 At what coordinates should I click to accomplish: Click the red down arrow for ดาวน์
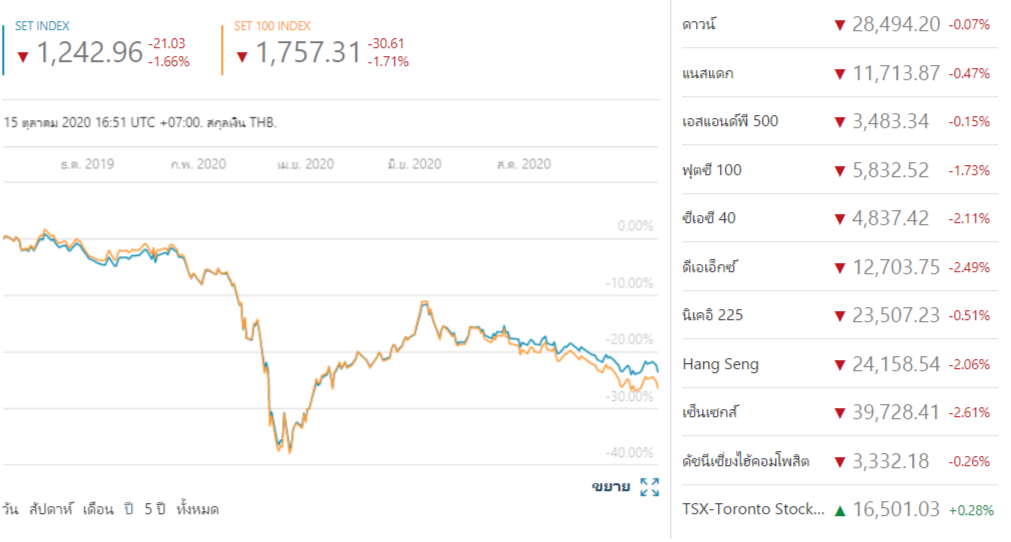tap(840, 25)
